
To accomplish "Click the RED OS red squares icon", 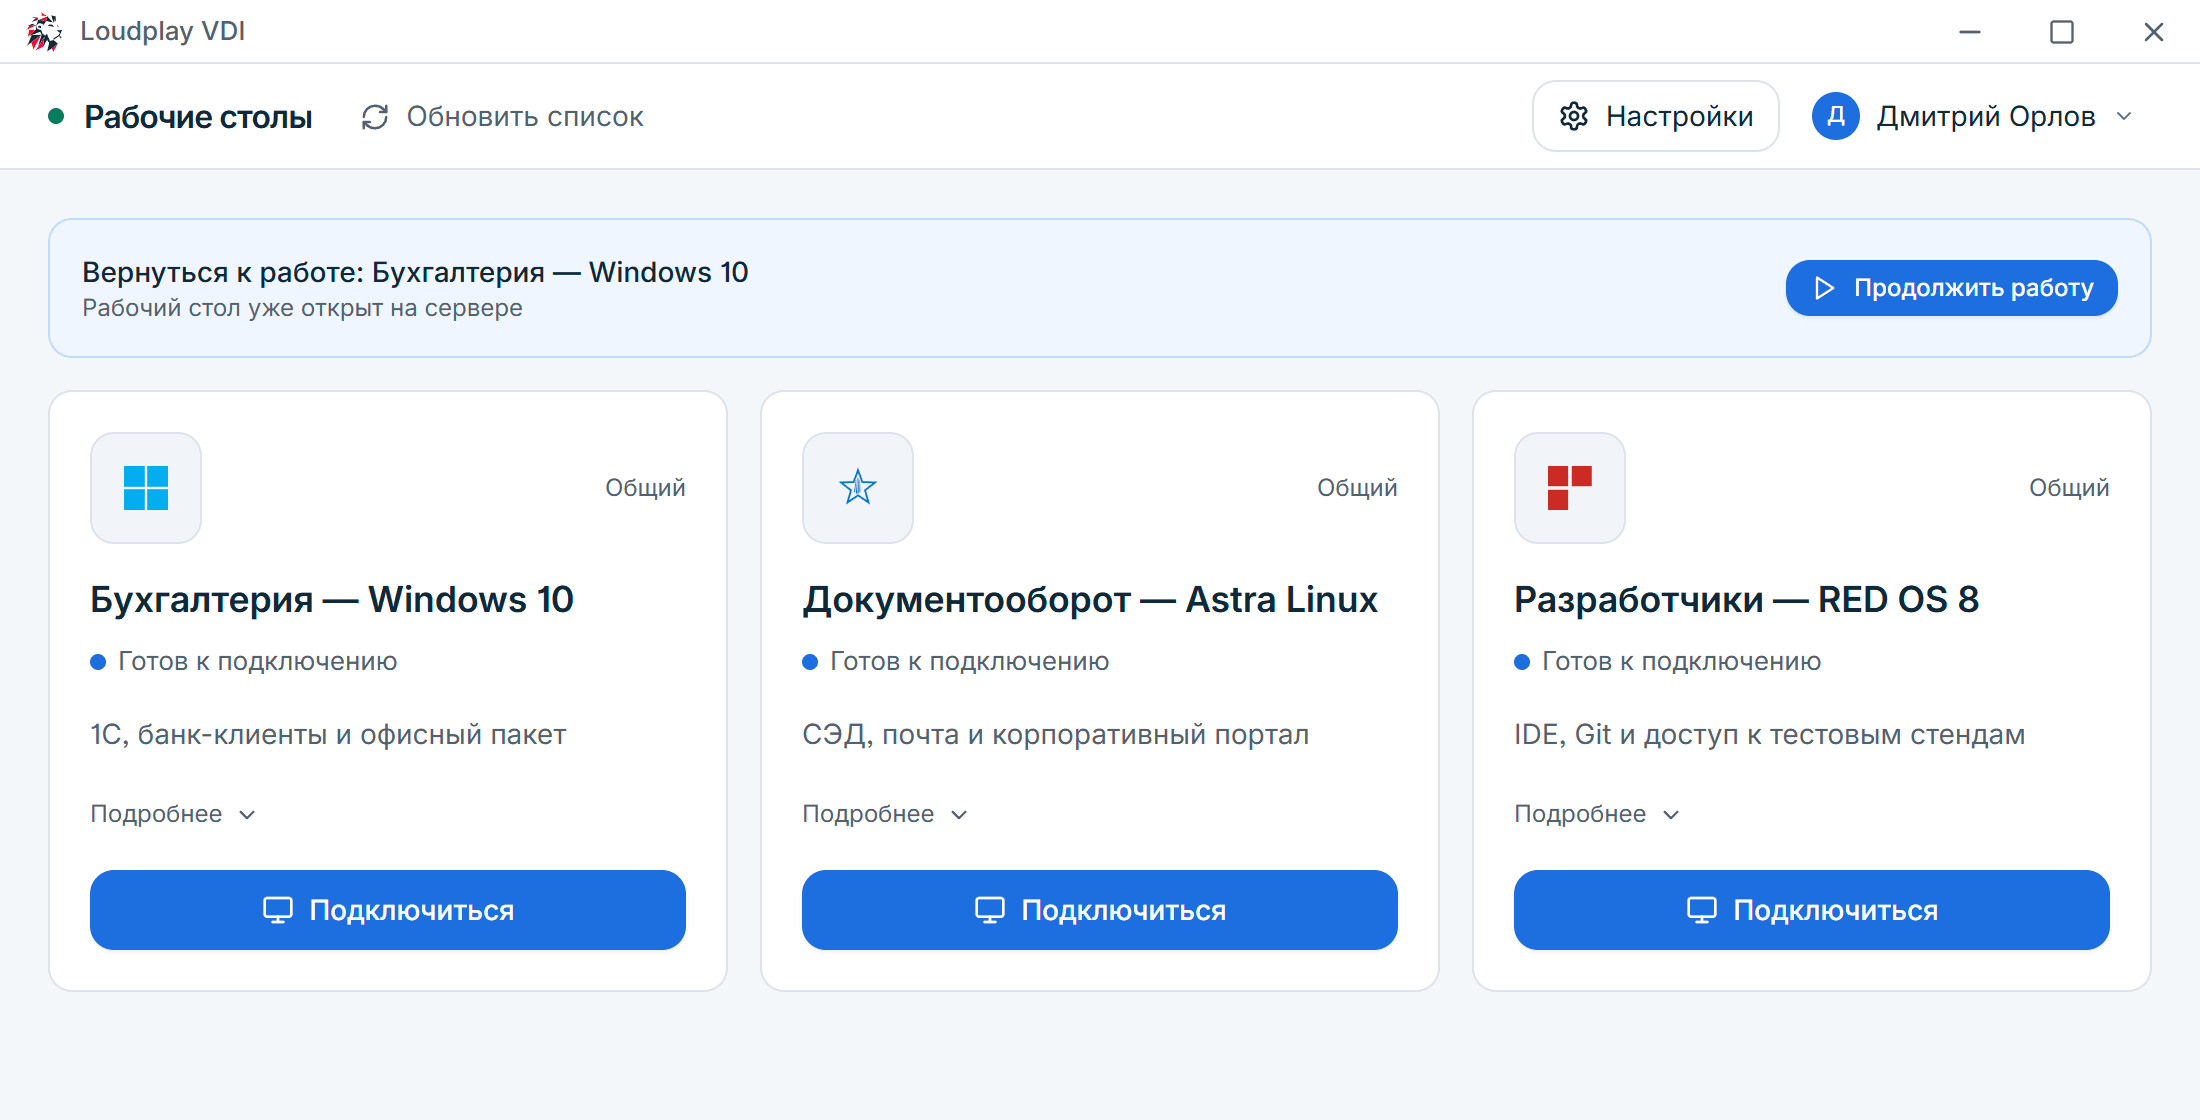I will coord(1570,488).
